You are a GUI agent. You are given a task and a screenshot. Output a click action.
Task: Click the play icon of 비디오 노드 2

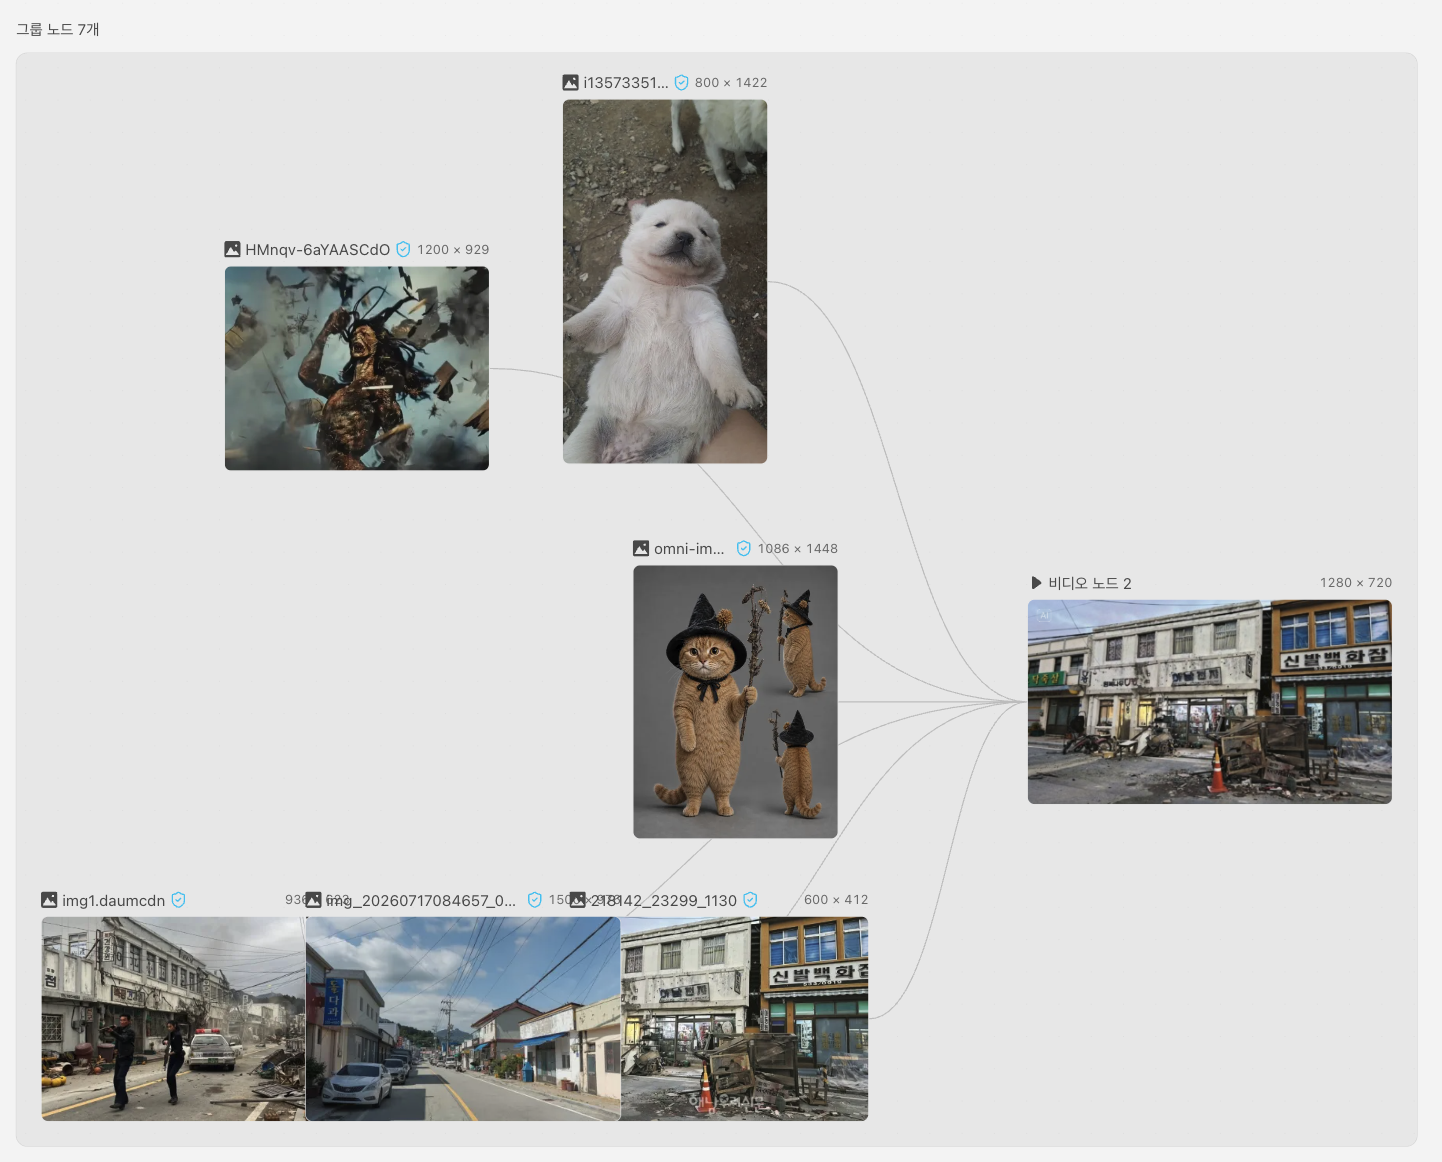(x=1036, y=582)
